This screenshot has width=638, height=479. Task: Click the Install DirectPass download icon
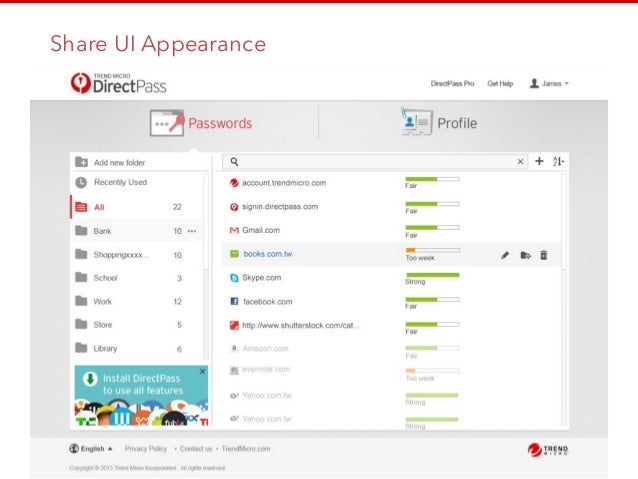tap(90, 379)
